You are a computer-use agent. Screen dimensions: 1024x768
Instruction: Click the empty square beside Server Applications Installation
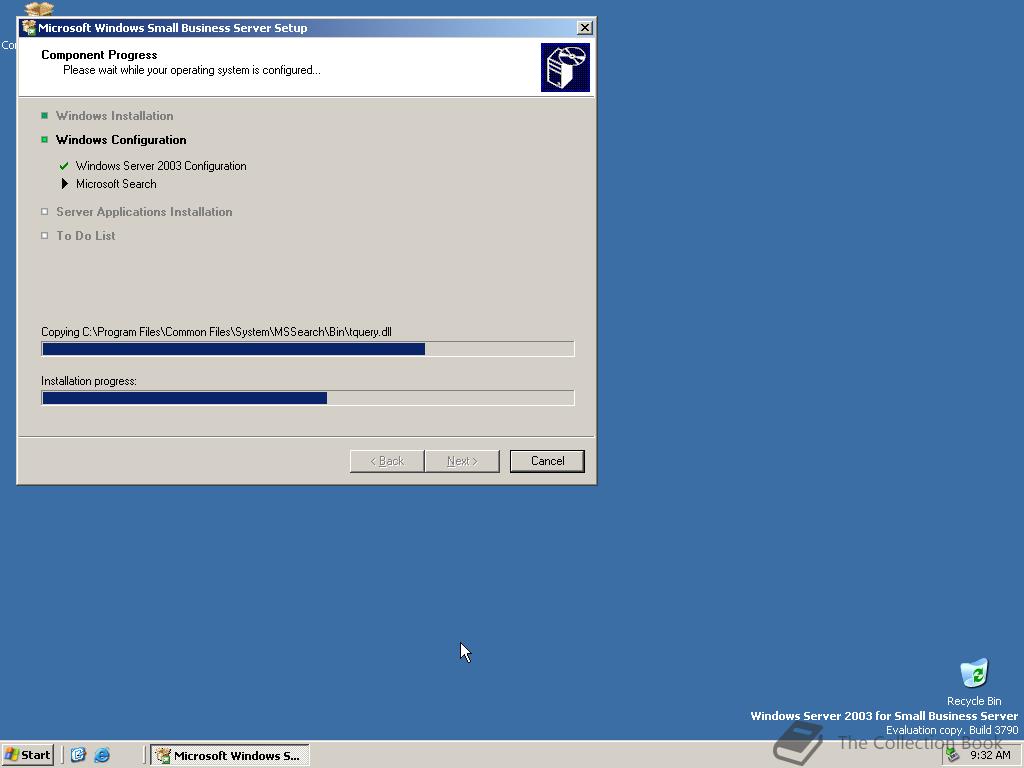(44, 212)
